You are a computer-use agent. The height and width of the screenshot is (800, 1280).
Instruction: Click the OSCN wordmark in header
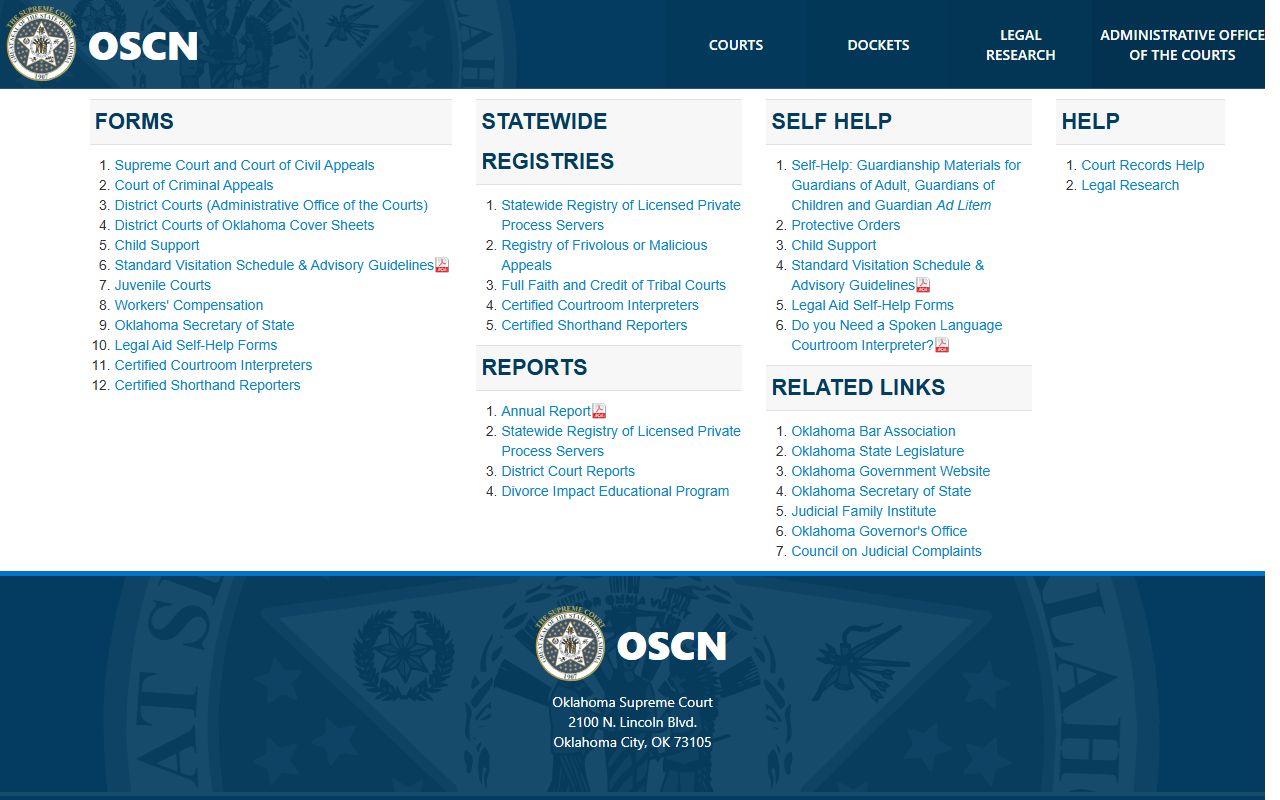(143, 46)
